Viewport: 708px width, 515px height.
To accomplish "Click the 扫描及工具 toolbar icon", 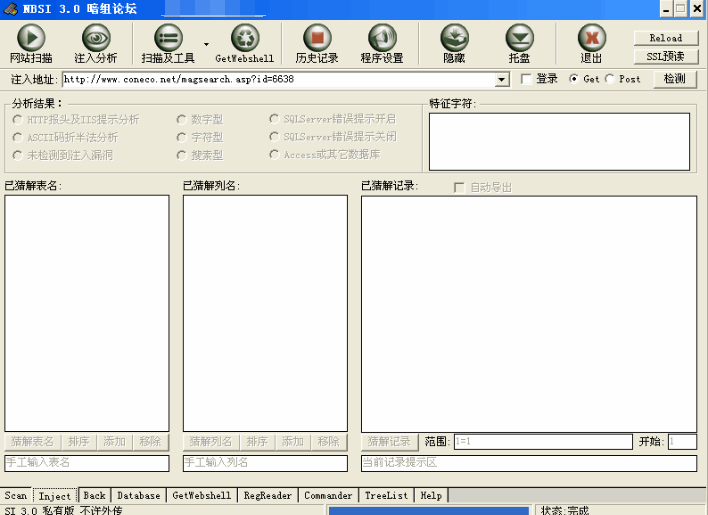I will pyautogui.click(x=168, y=44).
